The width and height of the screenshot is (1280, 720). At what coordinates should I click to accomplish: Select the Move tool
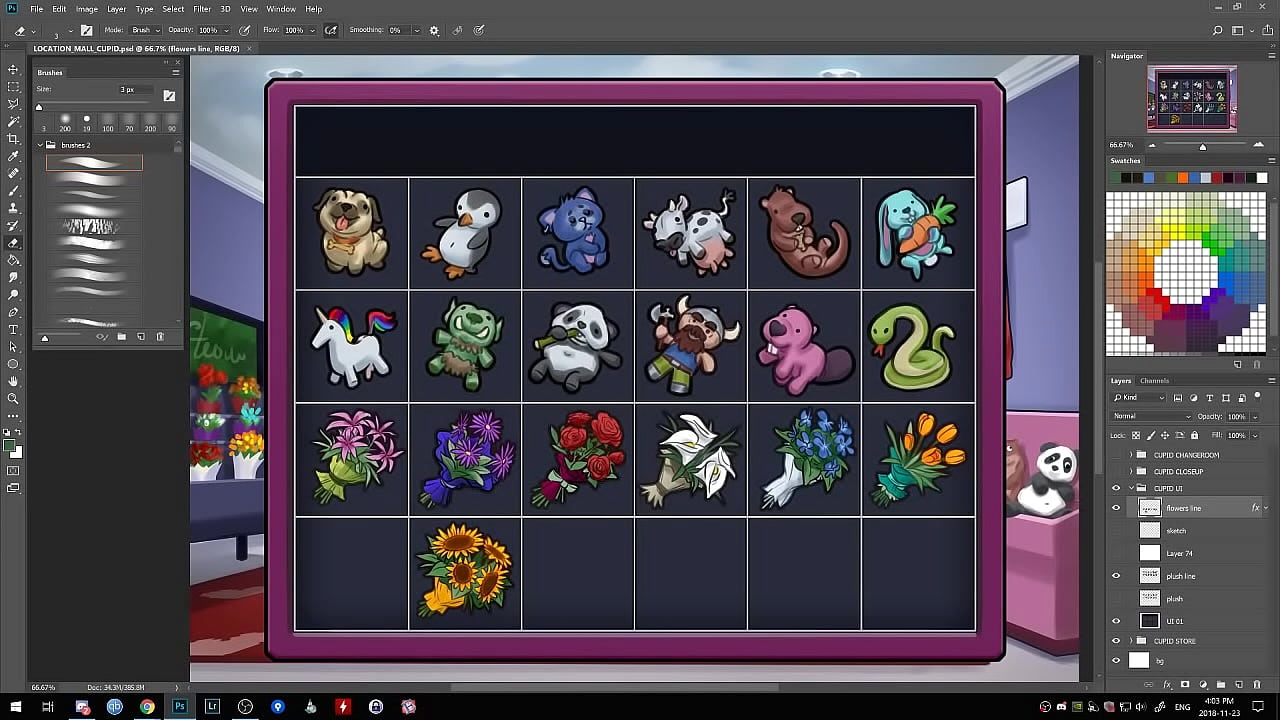(14, 69)
